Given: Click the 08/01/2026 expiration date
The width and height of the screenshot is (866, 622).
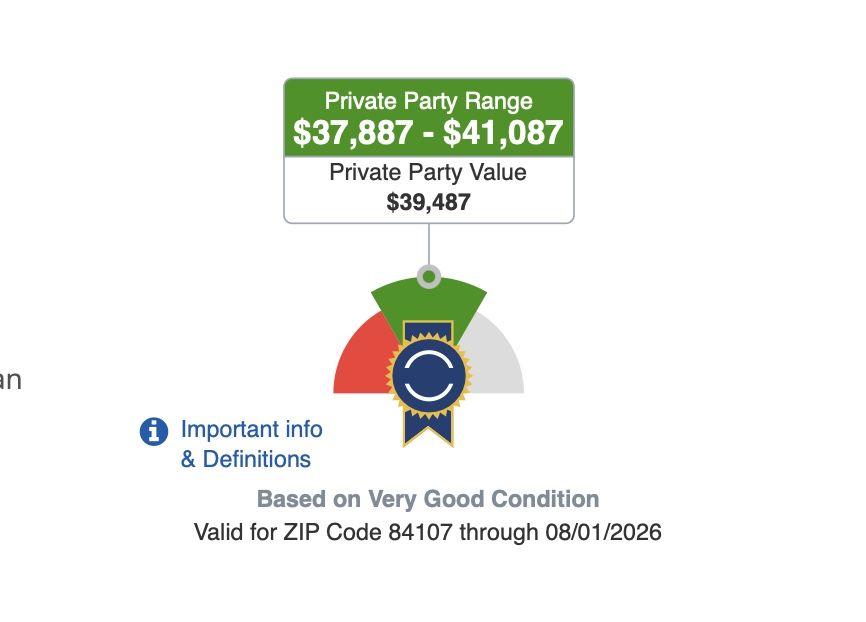Looking at the screenshot, I should [604, 533].
